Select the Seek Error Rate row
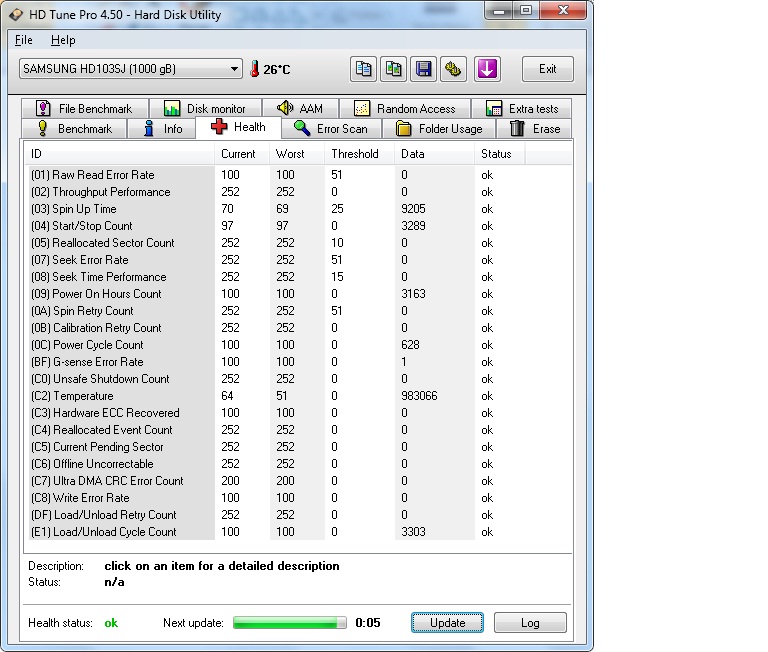The height and width of the screenshot is (652, 768). click(x=276, y=260)
